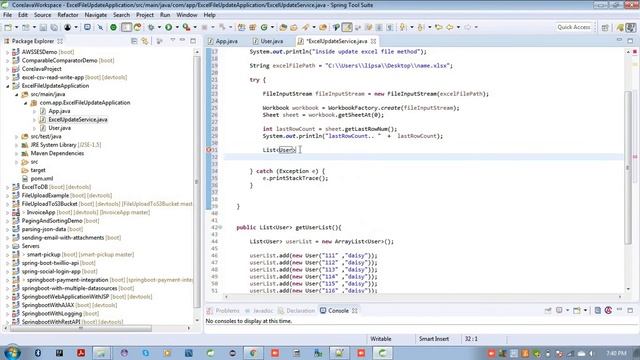Click the Open Console icon in Console view

pos(576,311)
